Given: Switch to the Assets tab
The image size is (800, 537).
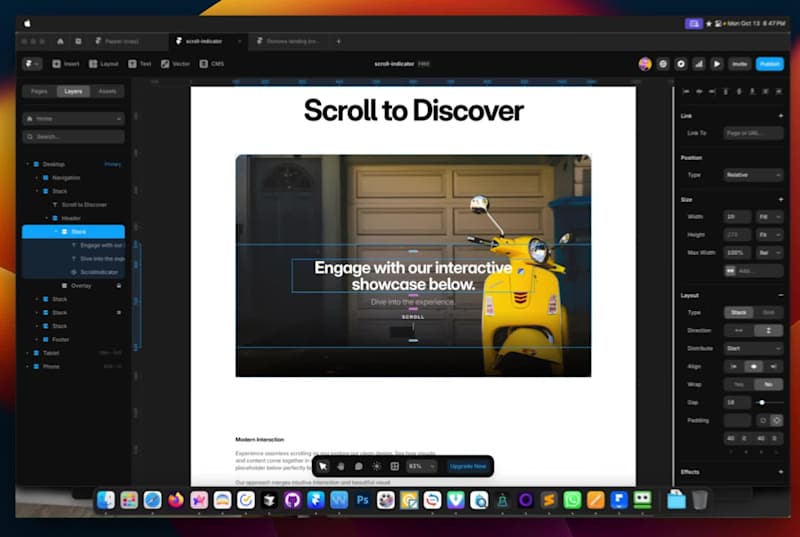Looking at the screenshot, I should pos(107,91).
